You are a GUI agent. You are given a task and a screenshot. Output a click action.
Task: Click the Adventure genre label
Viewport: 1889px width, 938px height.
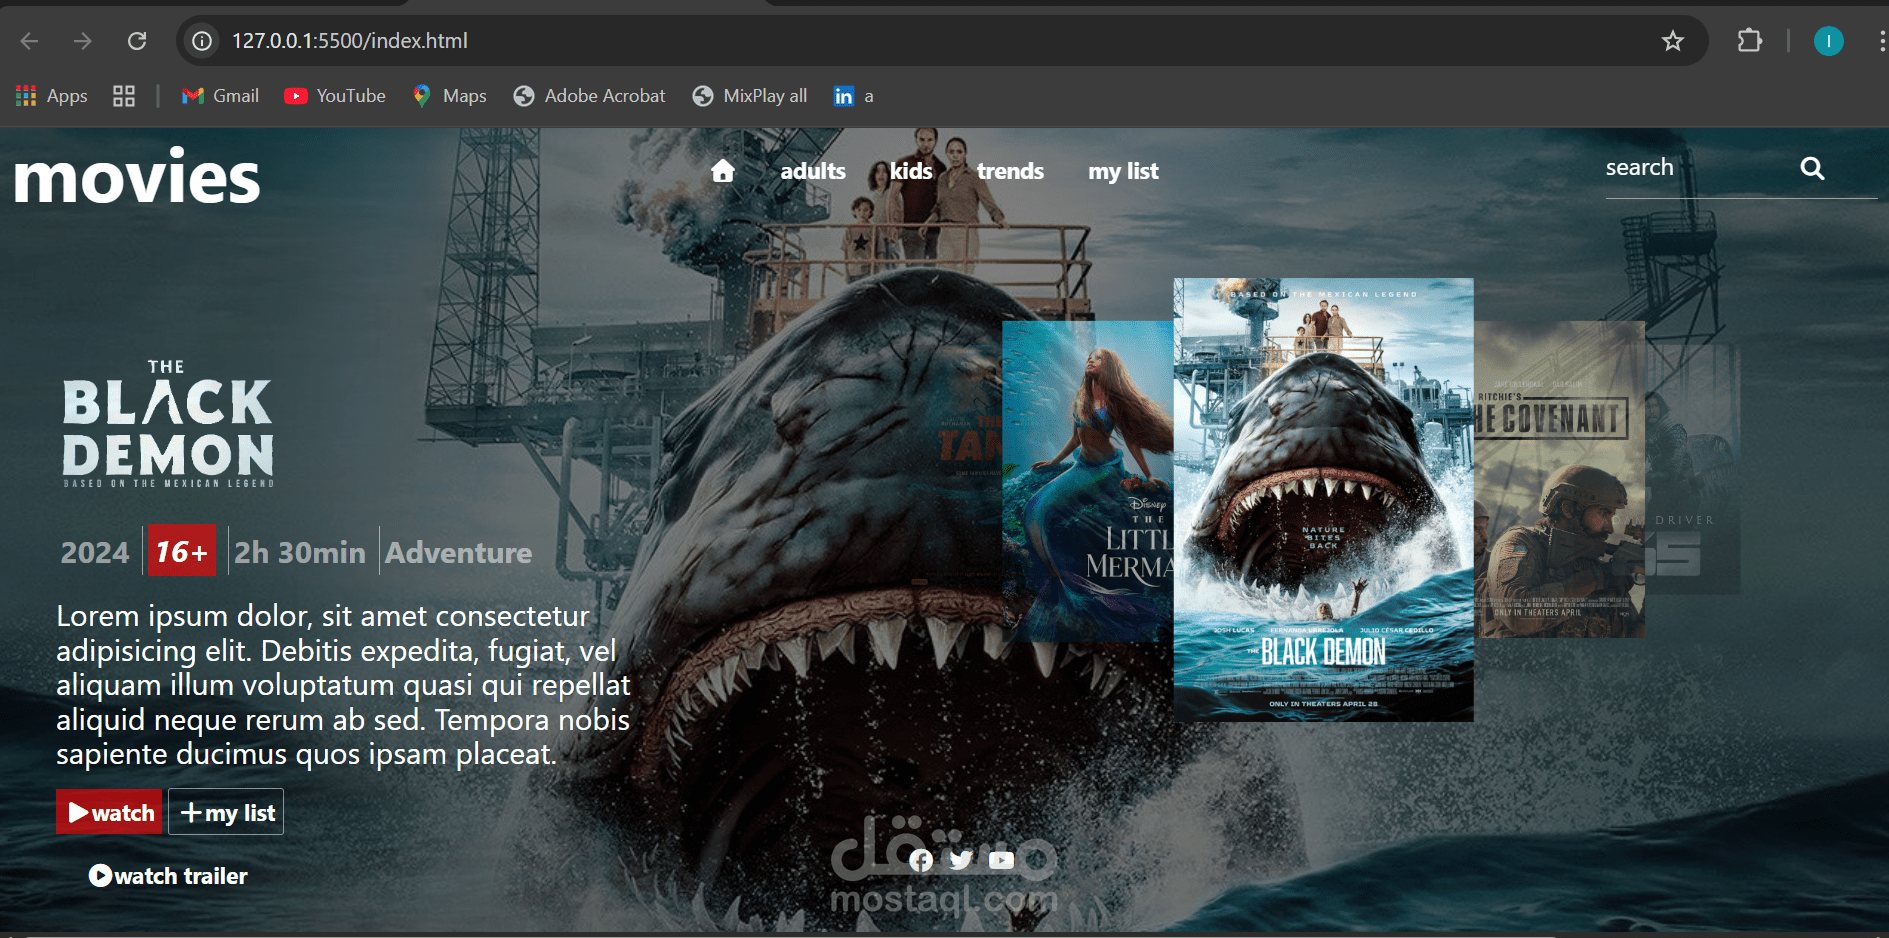click(x=459, y=552)
